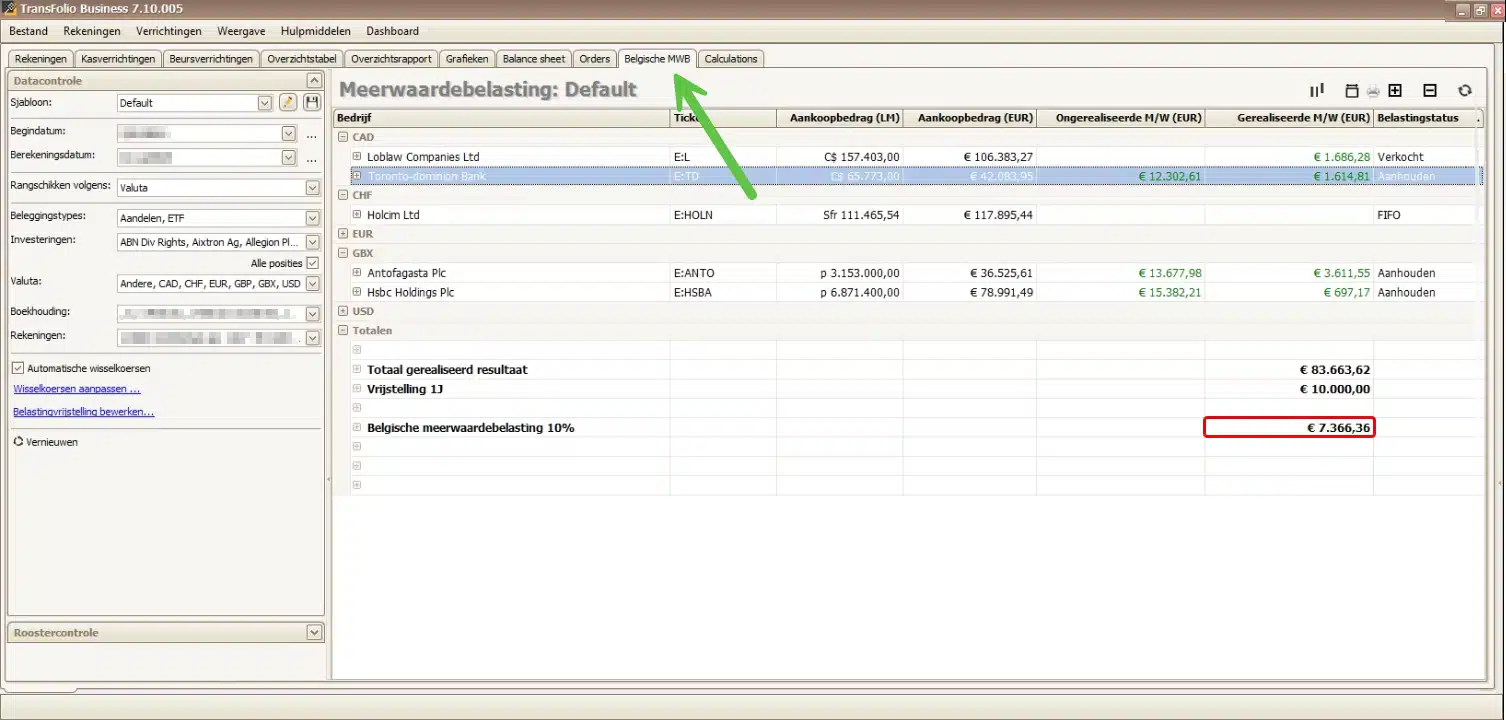Switch to the Overzichtsrapport tab
Screen dimensions: 1506x720
(x=391, y=59)
